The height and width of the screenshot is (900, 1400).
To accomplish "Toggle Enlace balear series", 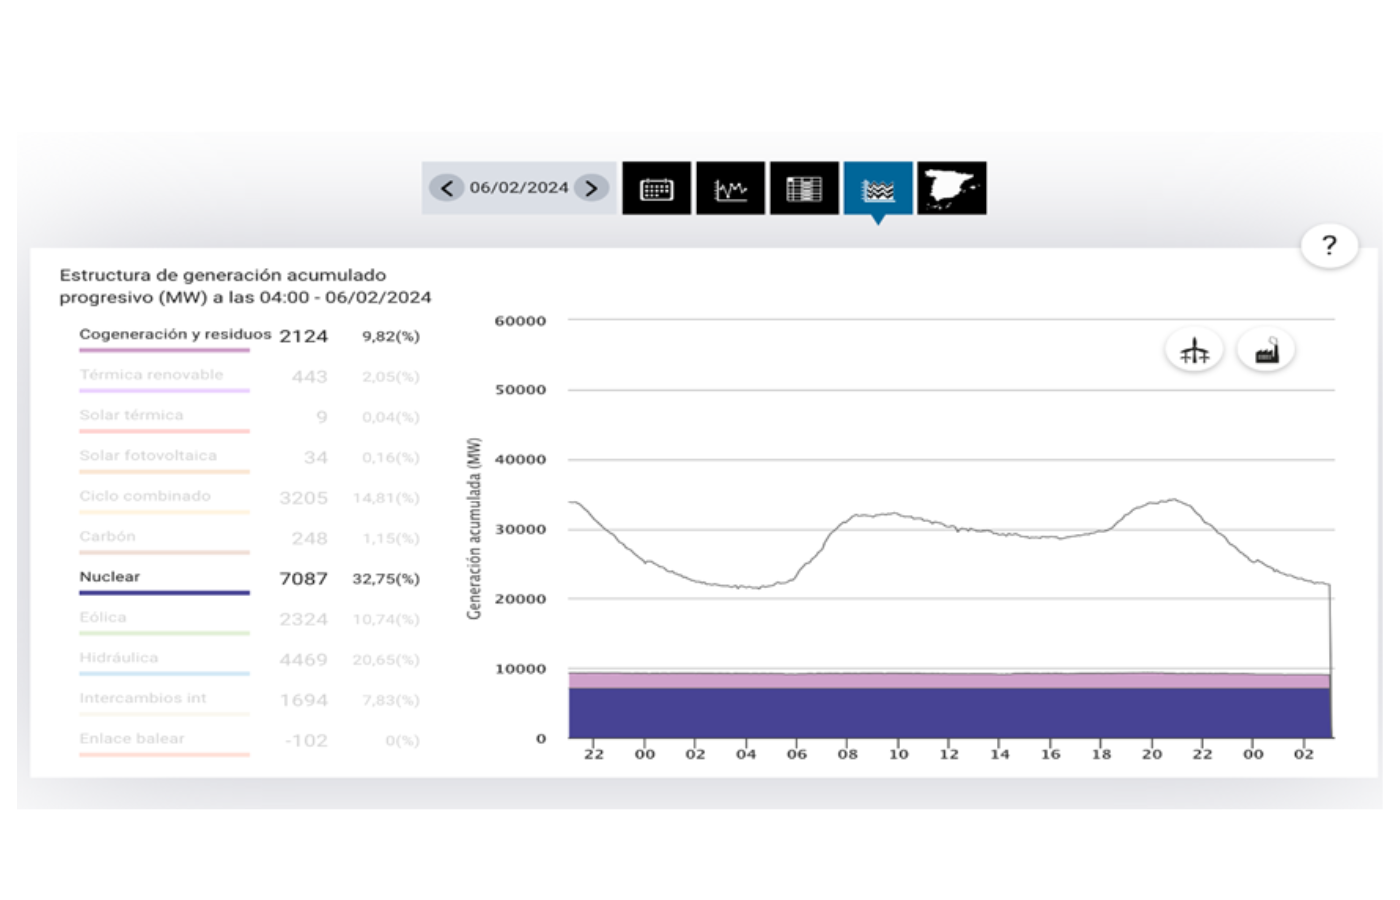I will (x=164, y=742).
